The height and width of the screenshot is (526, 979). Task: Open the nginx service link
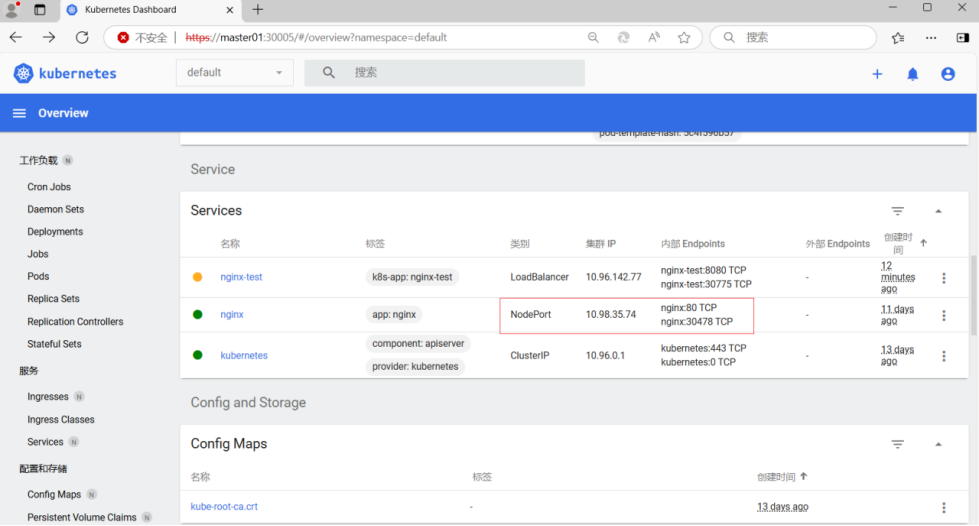232,314
